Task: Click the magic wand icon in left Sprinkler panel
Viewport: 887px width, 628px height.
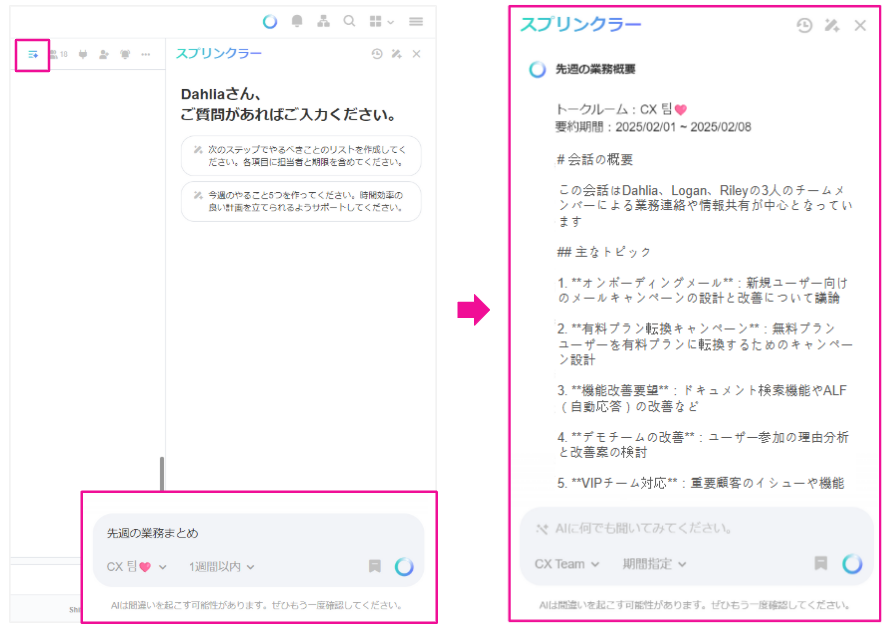Action: [397, 54]
